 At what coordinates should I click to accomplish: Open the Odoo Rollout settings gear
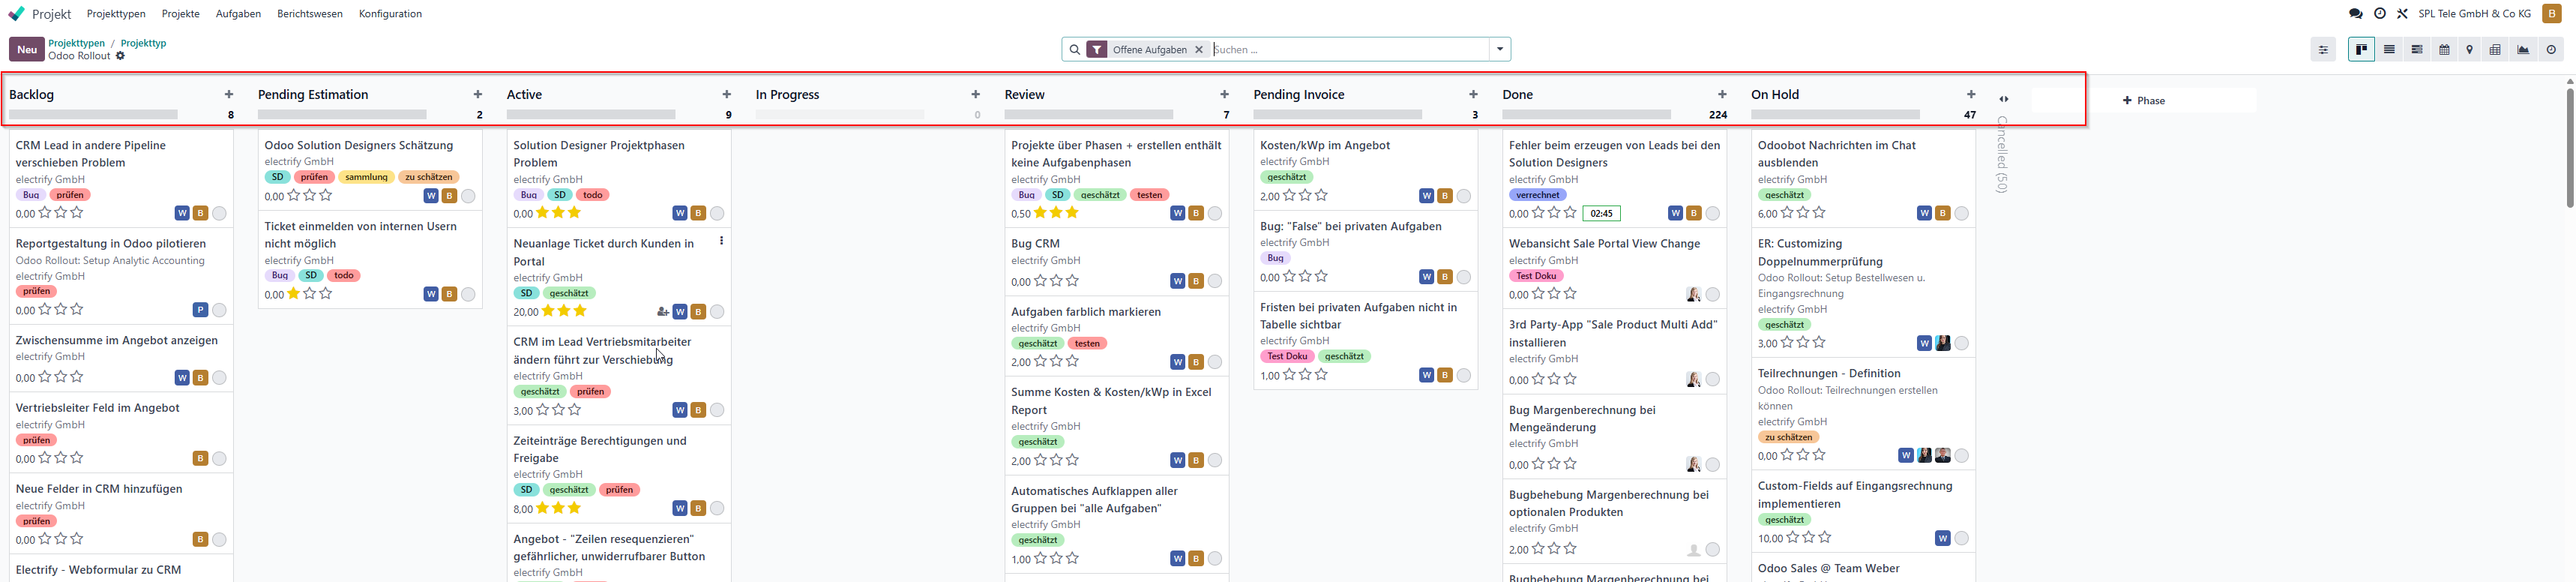pyautogui.click(x=120, y=56)
